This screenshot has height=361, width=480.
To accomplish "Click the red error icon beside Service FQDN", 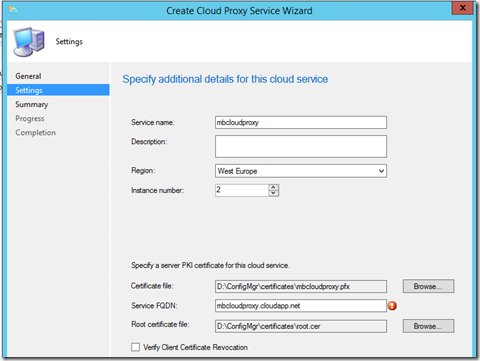I will [392, 305].
